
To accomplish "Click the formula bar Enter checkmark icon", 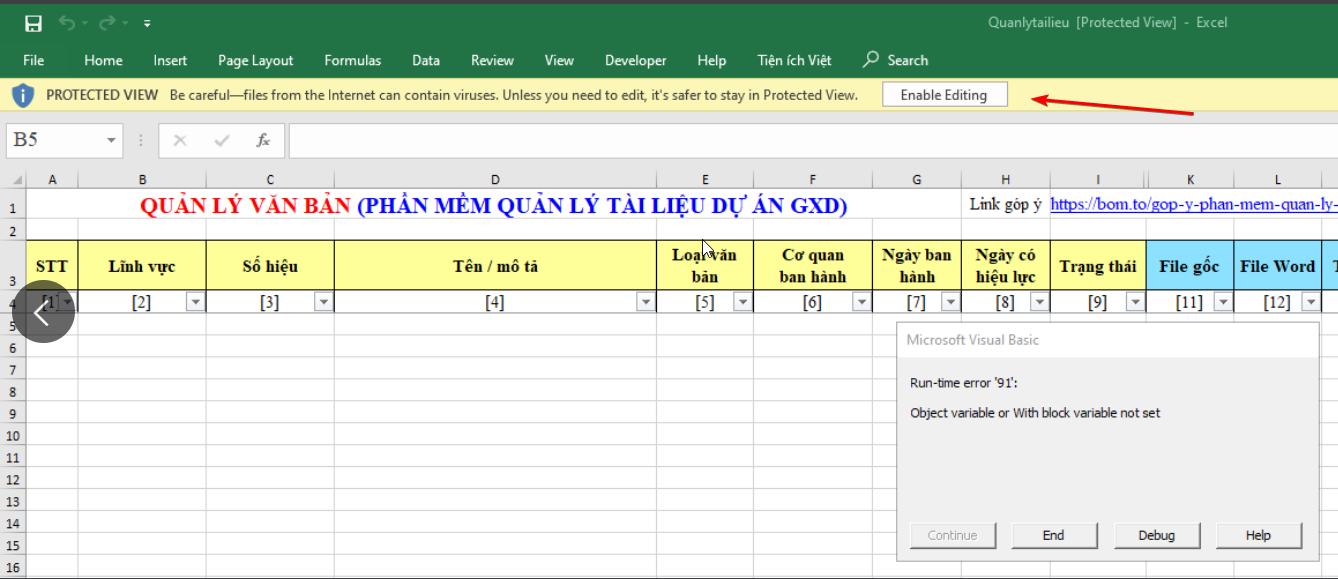I will point(222,141).
